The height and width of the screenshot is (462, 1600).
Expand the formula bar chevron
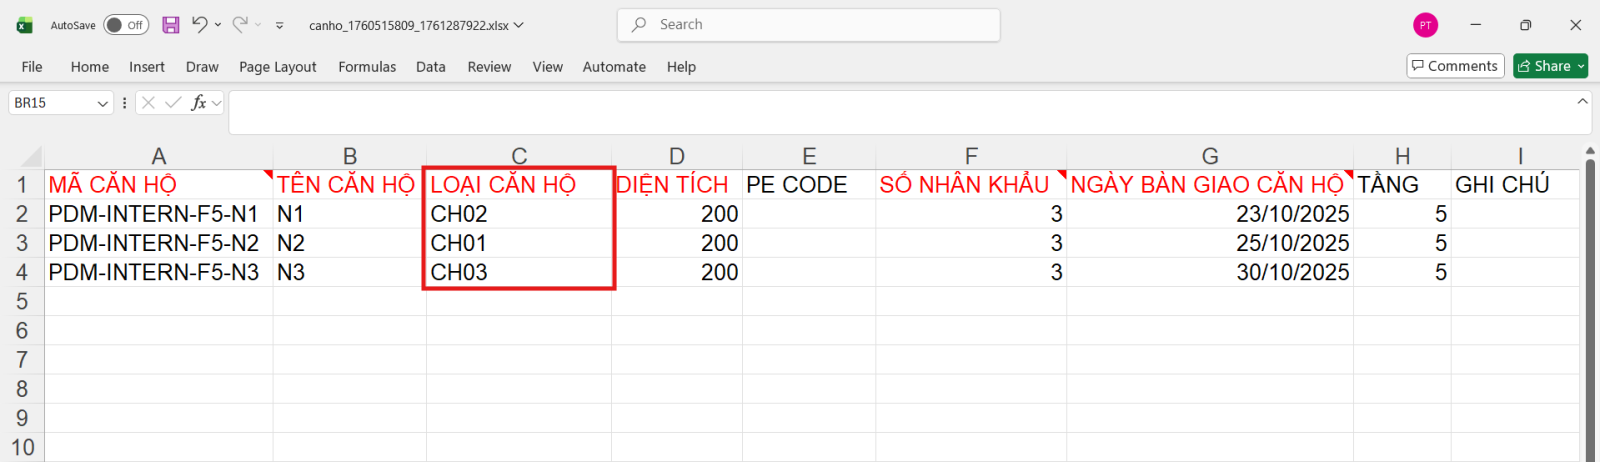pyautogui.click(x=1582, y=101)
